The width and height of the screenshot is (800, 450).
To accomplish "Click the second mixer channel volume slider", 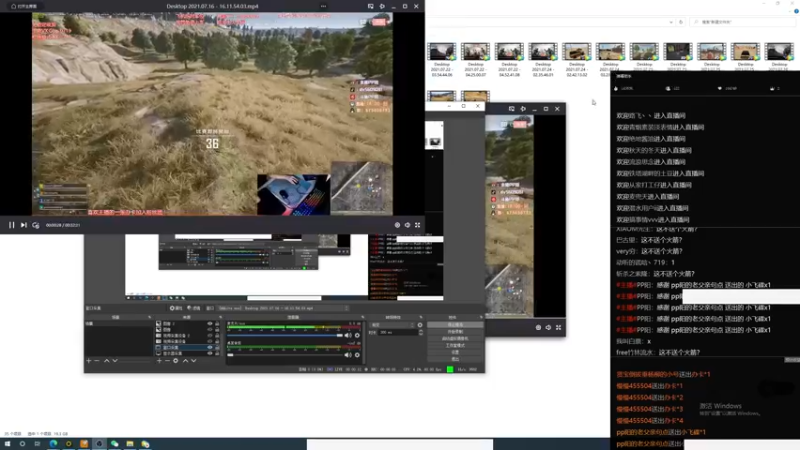I will (285, 355).
